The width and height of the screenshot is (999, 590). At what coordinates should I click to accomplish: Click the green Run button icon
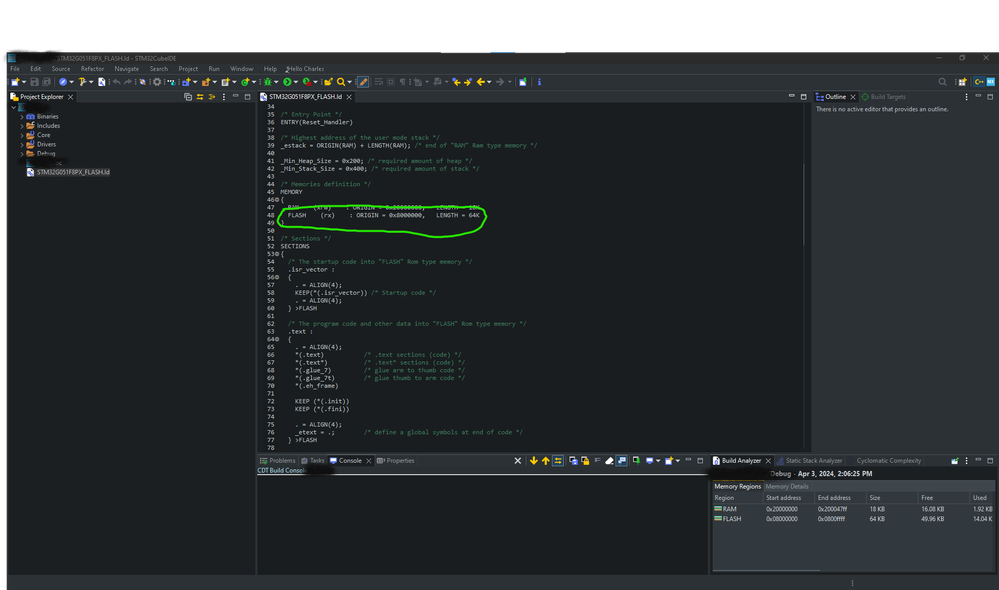tap(287, 81)
